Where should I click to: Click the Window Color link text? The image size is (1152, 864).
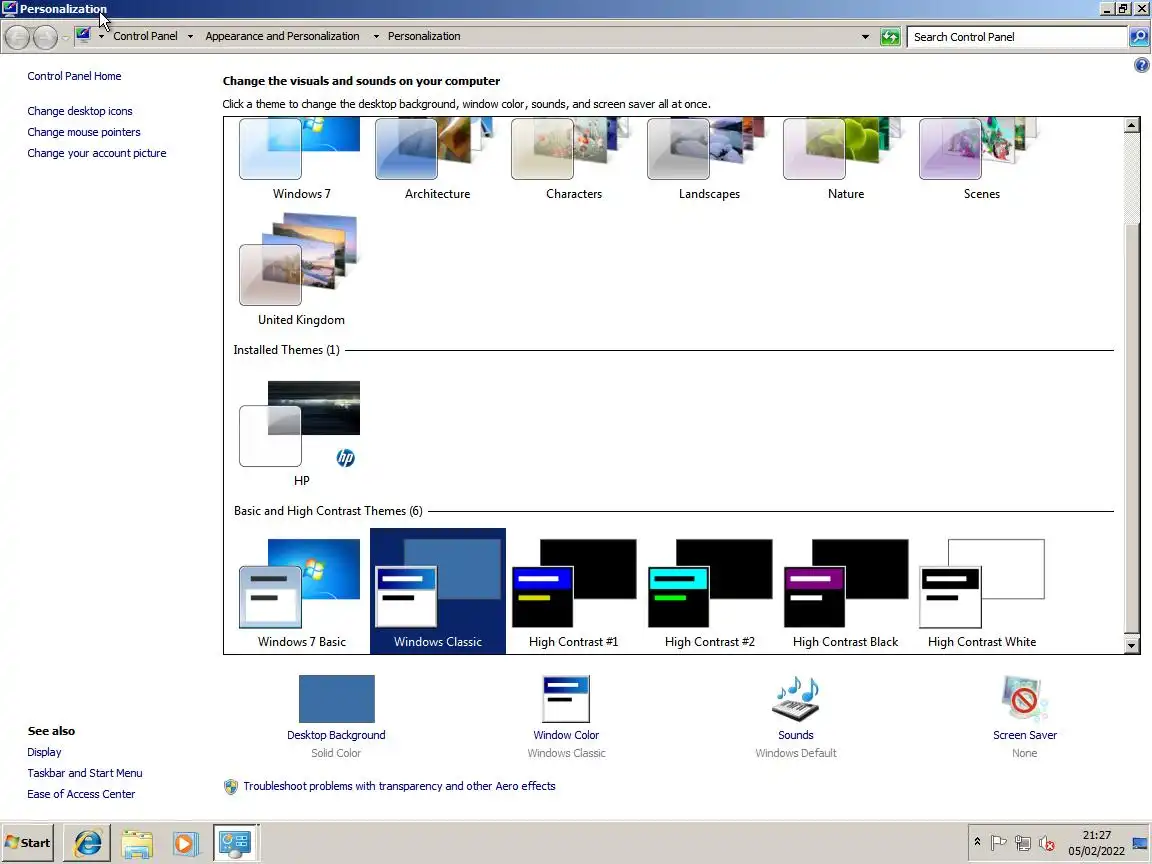(566, 735)
